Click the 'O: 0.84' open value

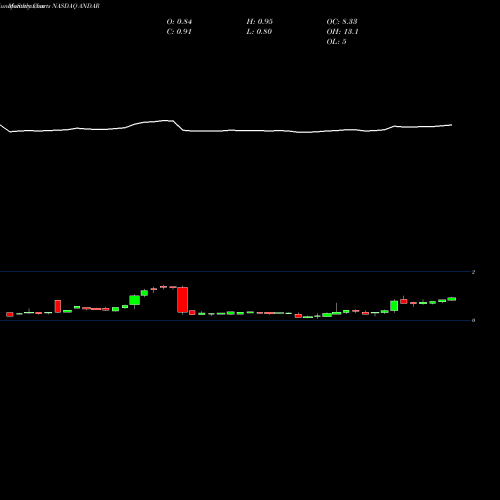click(179, 22)
